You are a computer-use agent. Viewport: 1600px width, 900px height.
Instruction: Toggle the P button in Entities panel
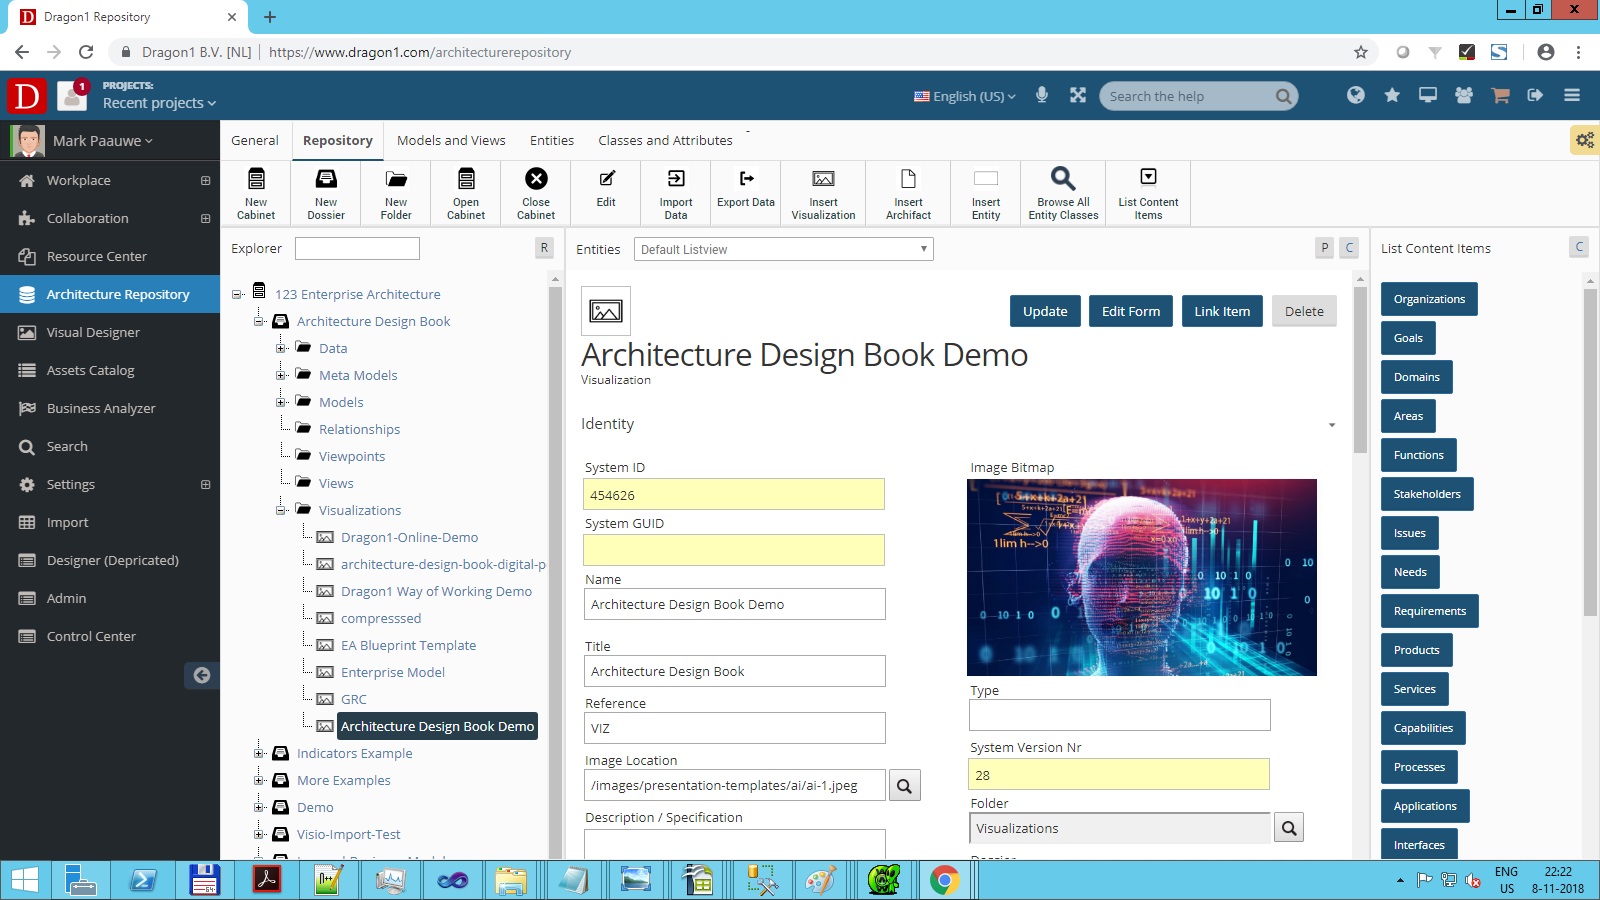coord(1325,248)
